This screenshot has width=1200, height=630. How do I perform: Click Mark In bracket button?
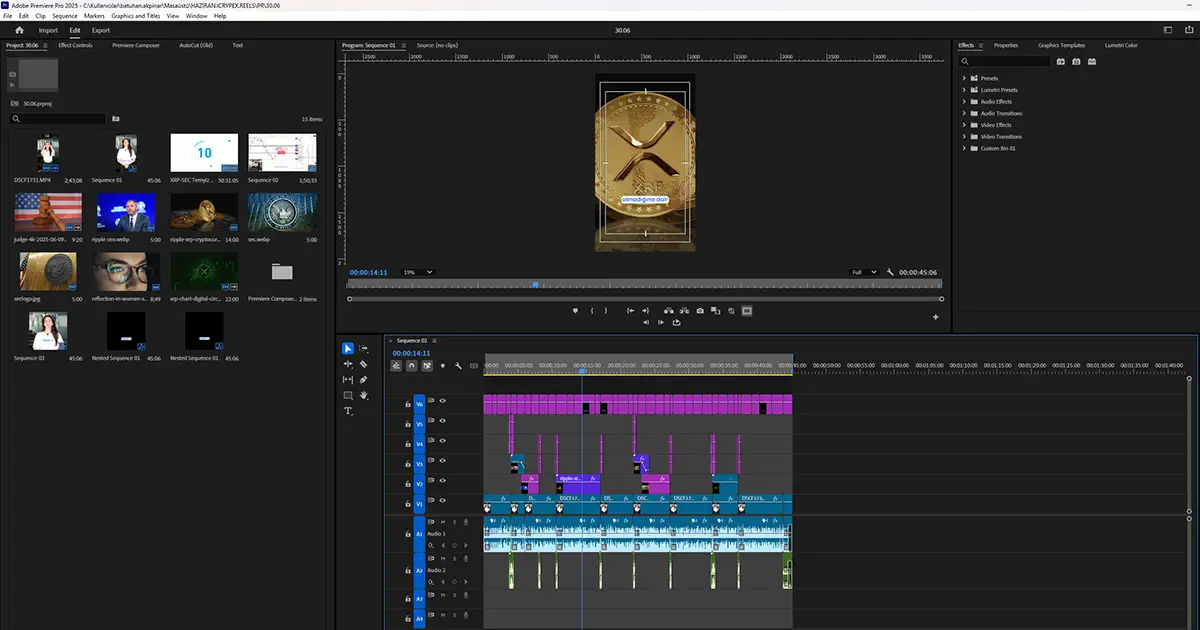(x=592, y=310)
